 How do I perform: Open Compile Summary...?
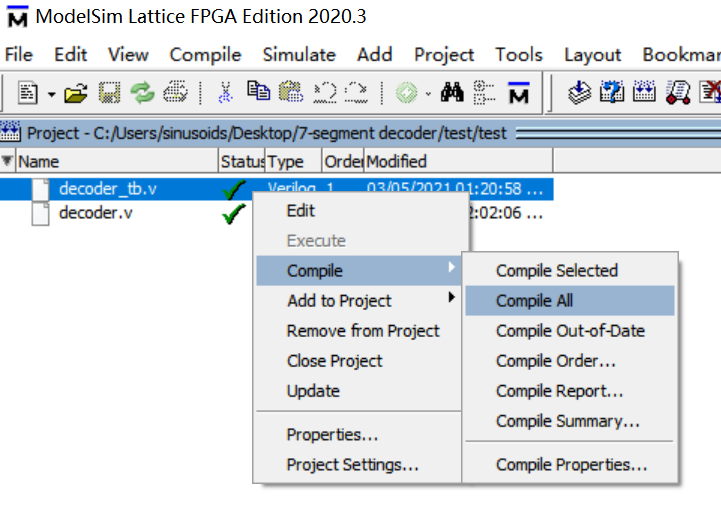coord(570,421)
